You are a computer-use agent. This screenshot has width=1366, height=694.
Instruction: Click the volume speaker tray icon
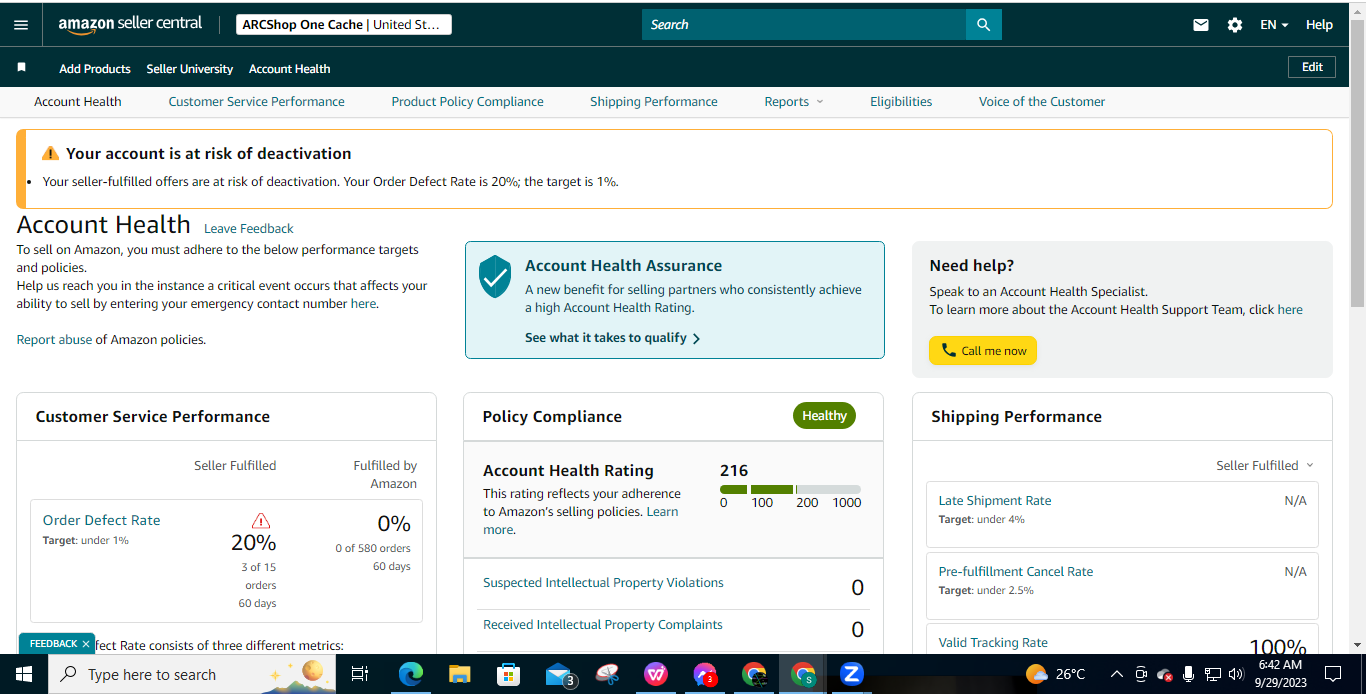pyautogui.click(x=1236, y=674)
